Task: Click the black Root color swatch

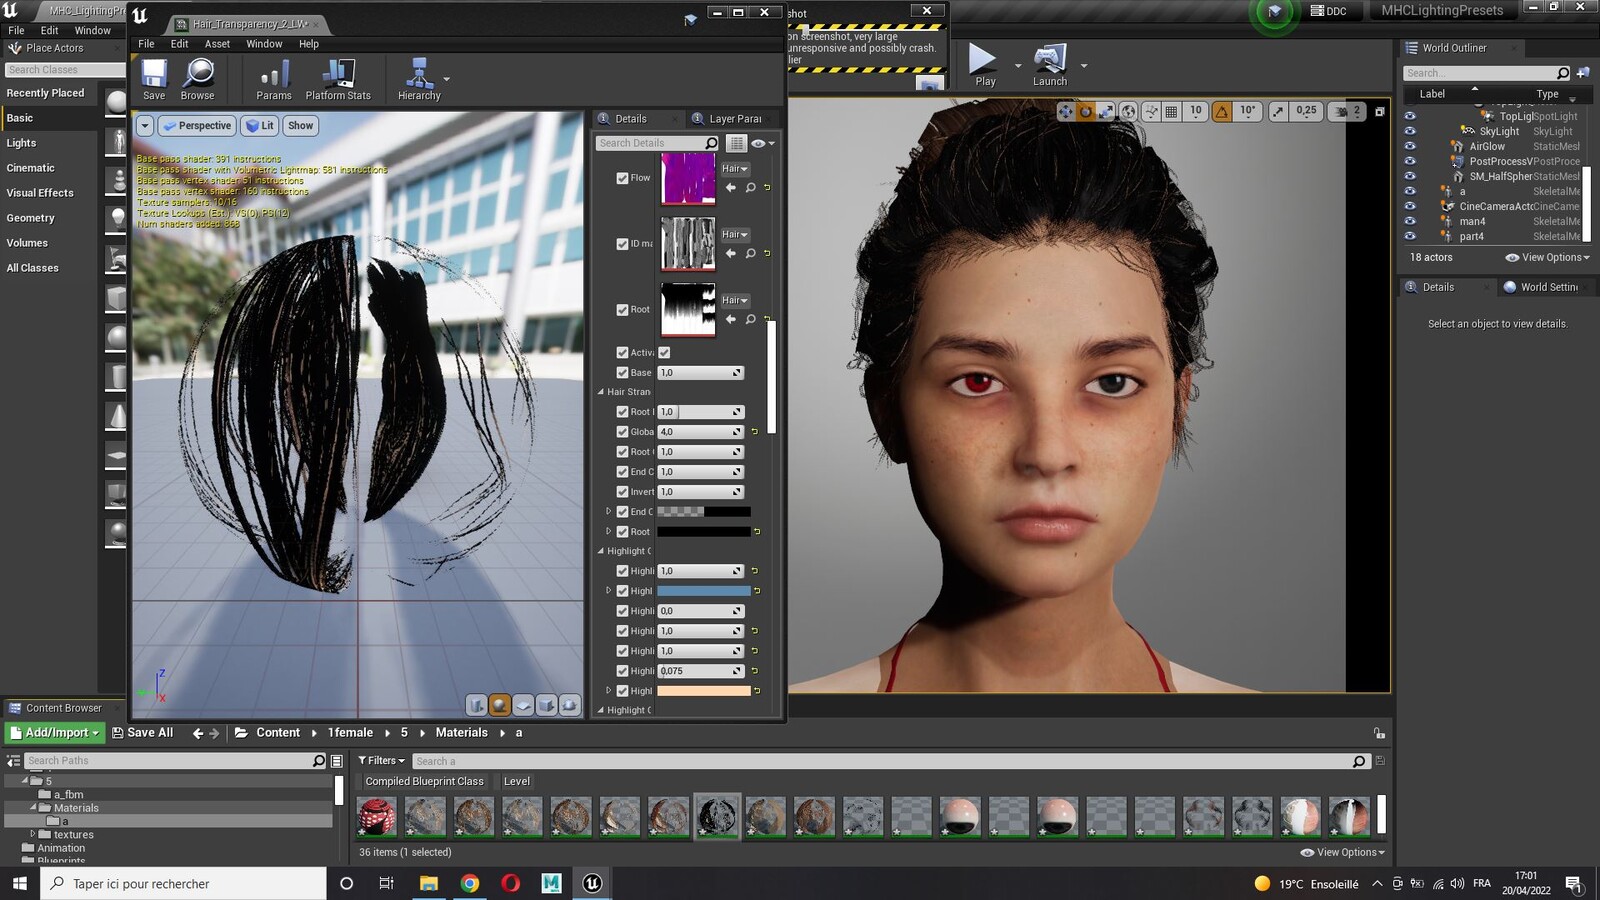Action: pyautogui.click(x=703, y=532)
